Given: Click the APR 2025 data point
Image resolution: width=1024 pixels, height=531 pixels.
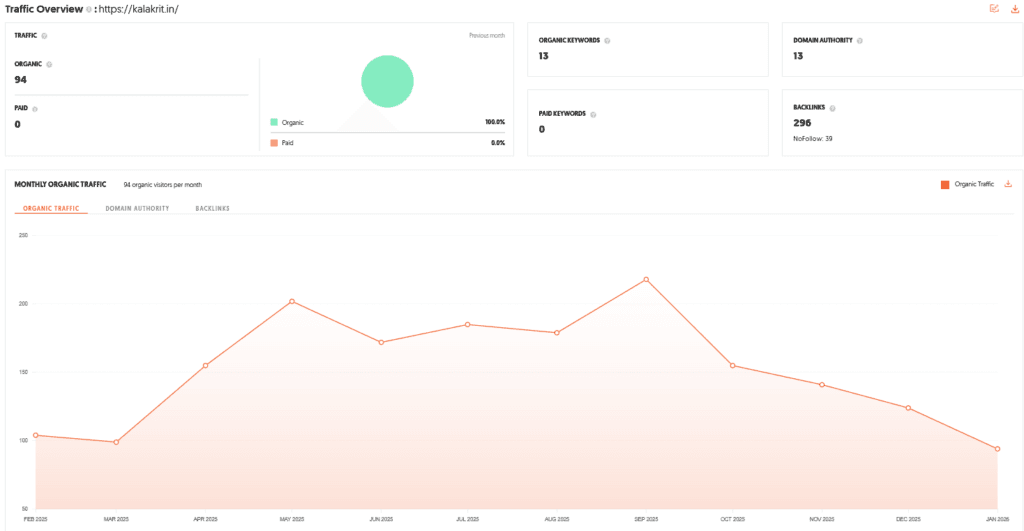Looking at the screenshot, I should coord(205,366).
